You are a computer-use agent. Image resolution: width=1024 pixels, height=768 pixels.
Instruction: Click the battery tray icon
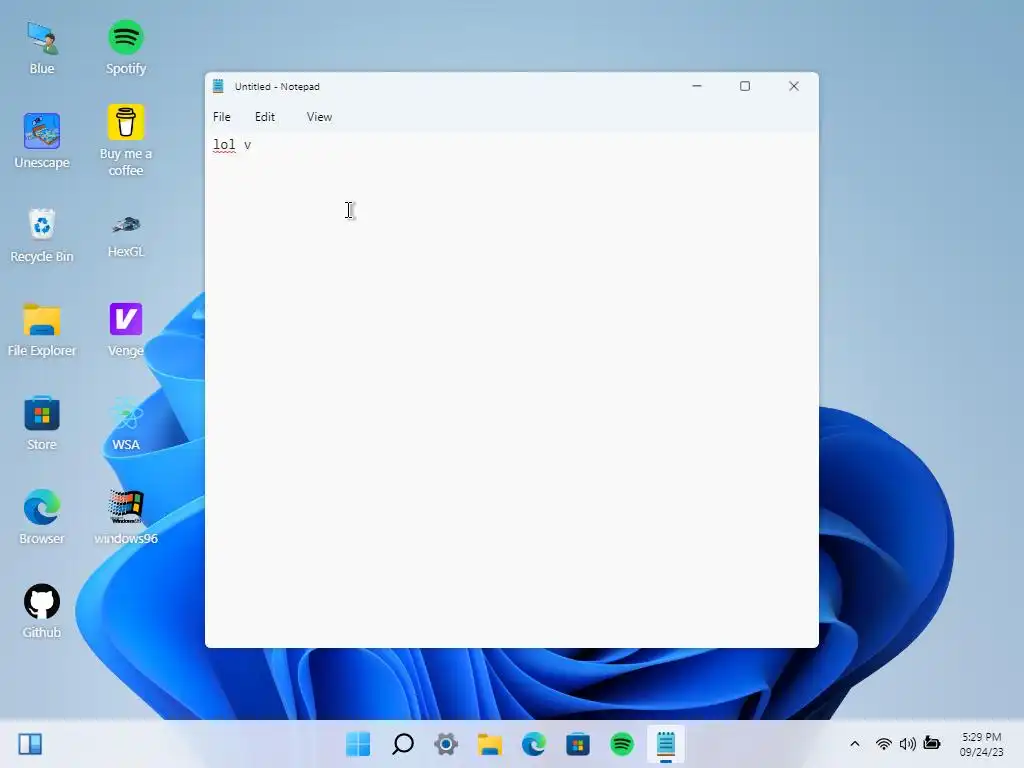tap(932, 743)
